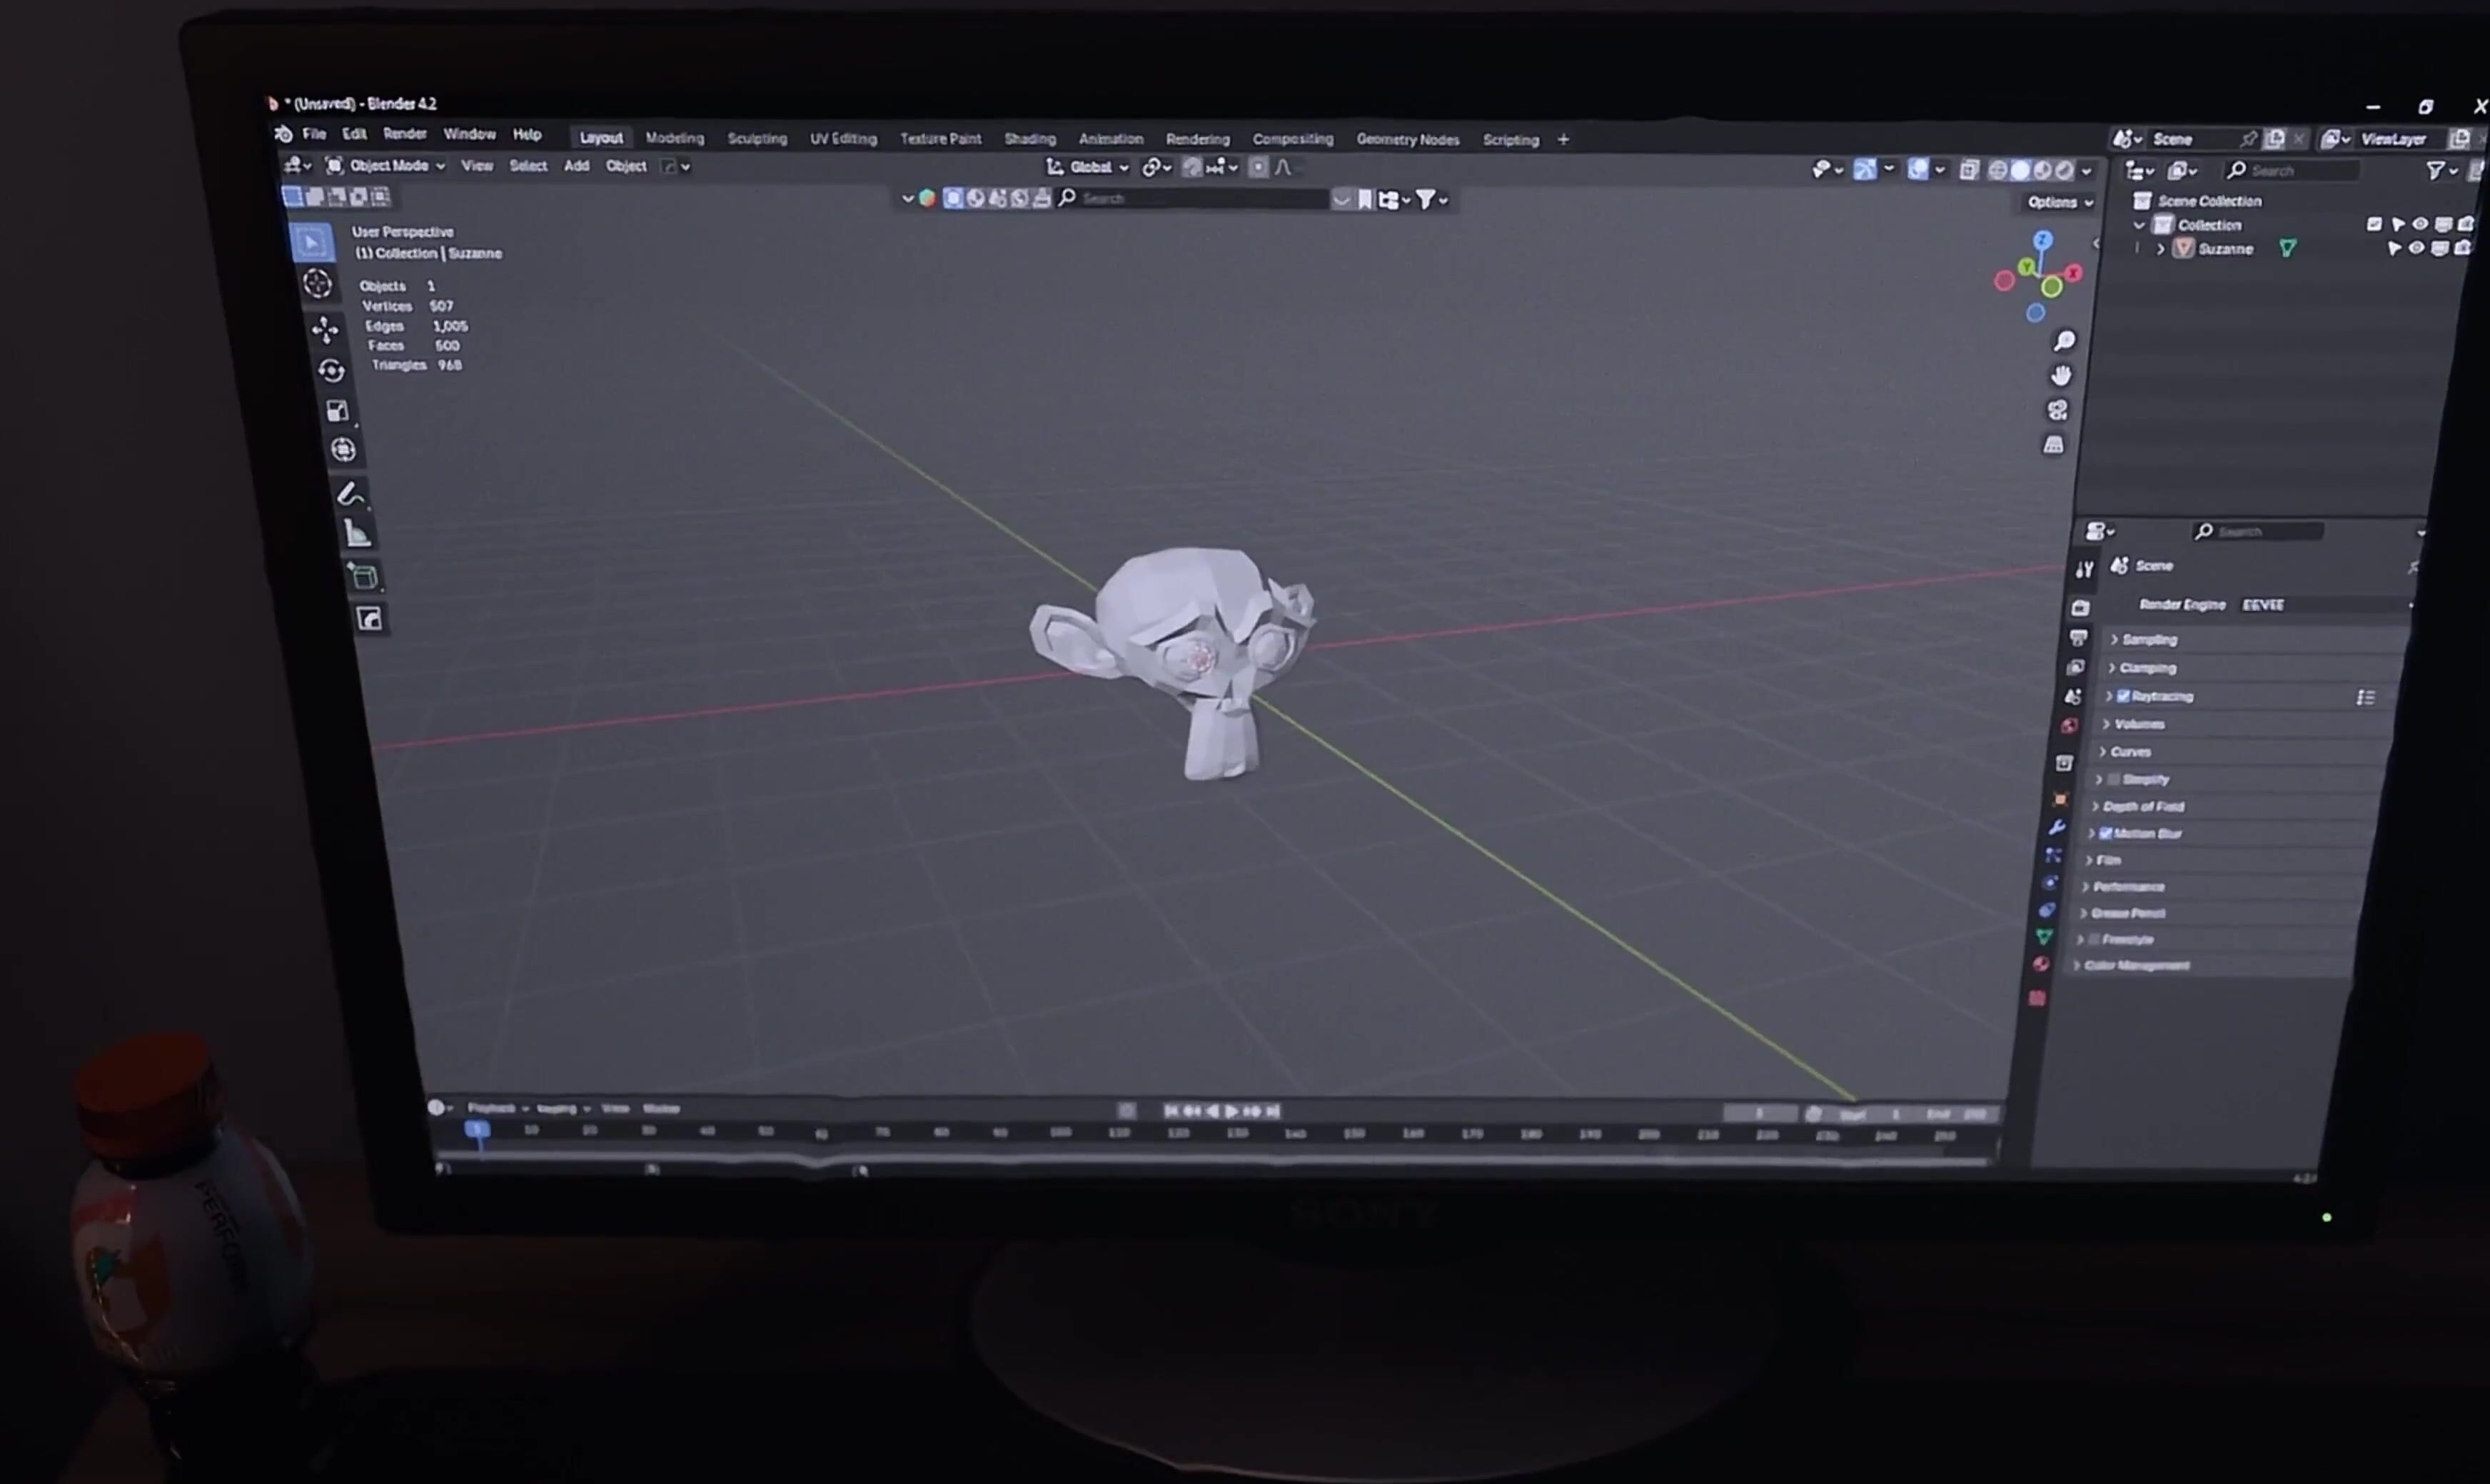Select the Rotate tool
Screen dimensions: 2490x1484
pyautogui.click(x=331, y=370)
